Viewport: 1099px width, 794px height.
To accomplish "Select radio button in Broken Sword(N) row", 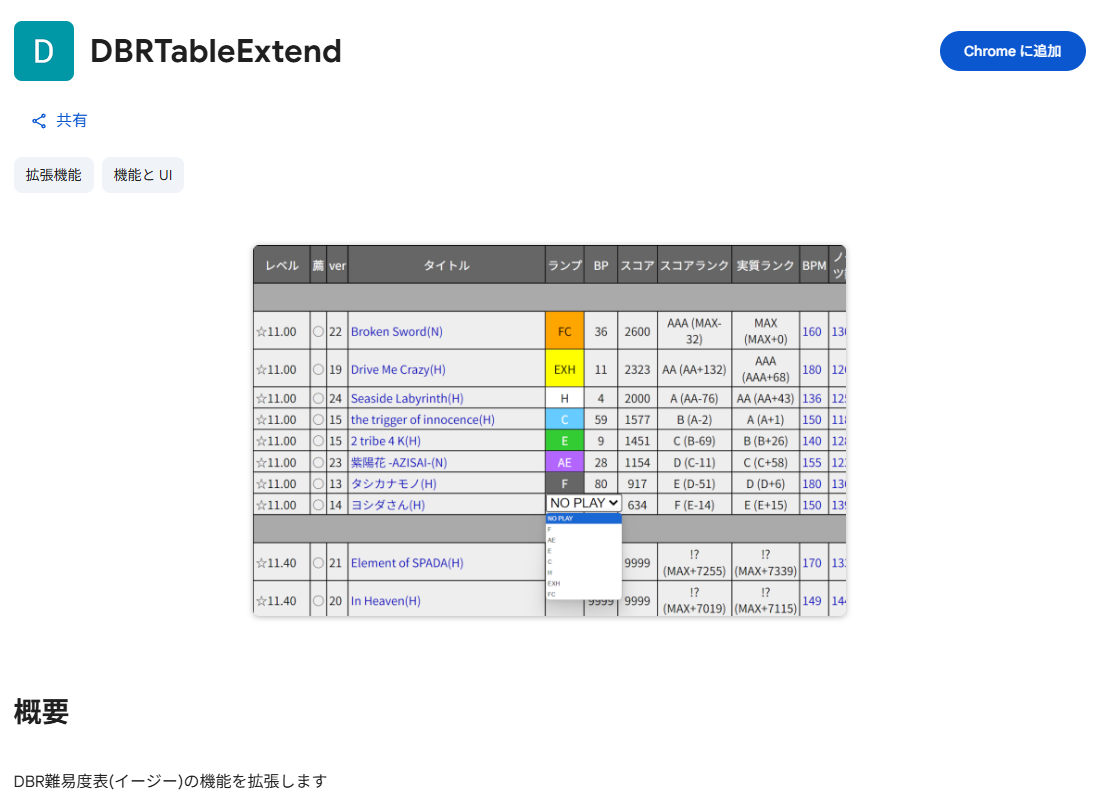I will click(x=318, y=331).
